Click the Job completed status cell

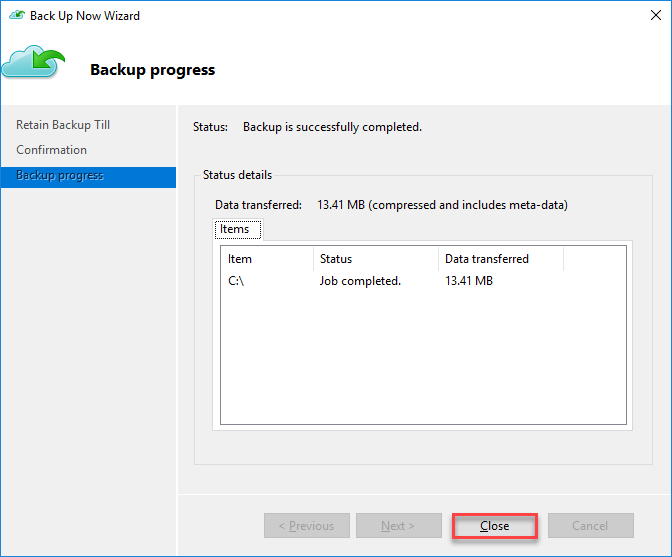click(360, 281)
